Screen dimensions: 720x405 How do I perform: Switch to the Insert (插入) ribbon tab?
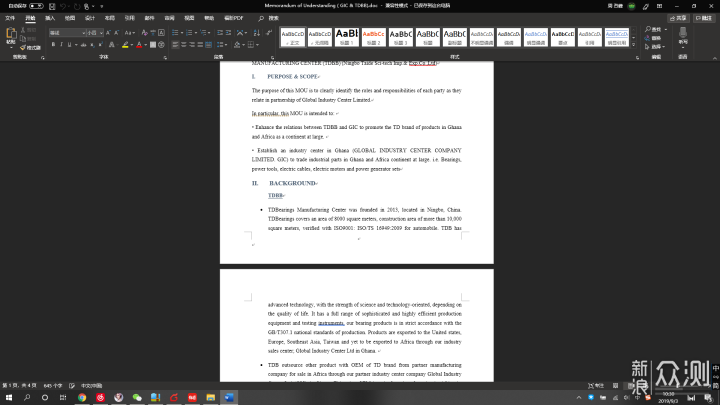(x=50, y=18)
